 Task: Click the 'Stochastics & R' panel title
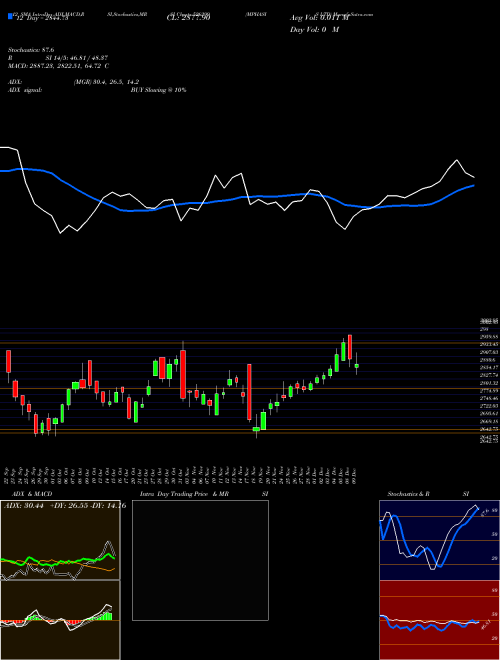[408, 494]
